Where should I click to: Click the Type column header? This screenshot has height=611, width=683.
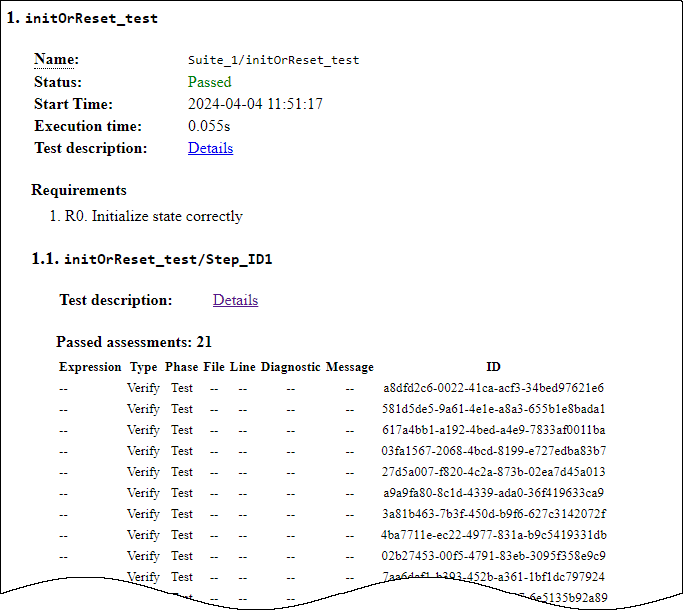(143, 367)
